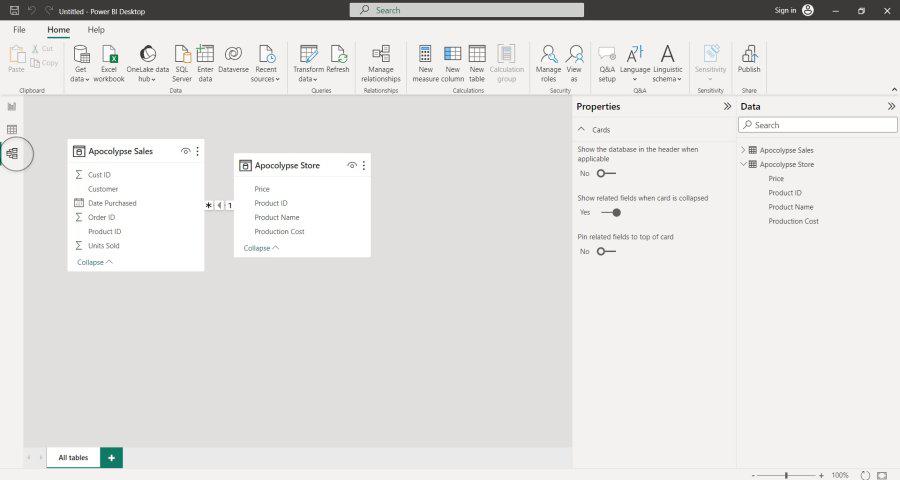Select the All tables layout tab
900x480 pixels.
[x=73, y=458]
